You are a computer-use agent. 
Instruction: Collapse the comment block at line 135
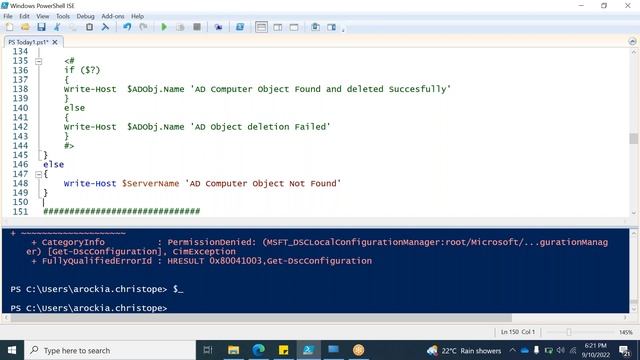[x=38, y=61]
